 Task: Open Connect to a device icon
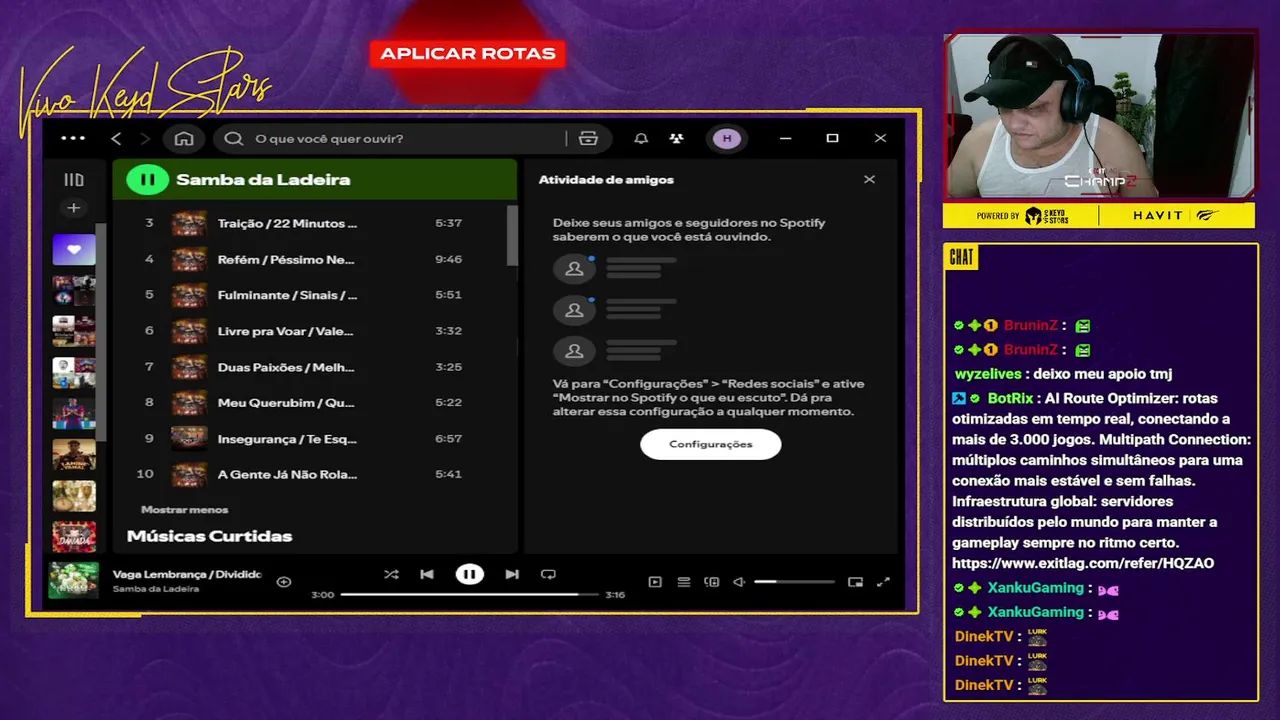point(712,581)
